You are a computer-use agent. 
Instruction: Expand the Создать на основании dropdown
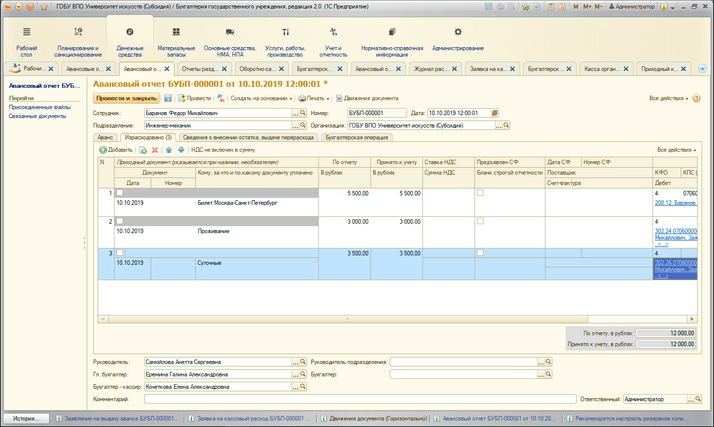click(x=262, y=99)
